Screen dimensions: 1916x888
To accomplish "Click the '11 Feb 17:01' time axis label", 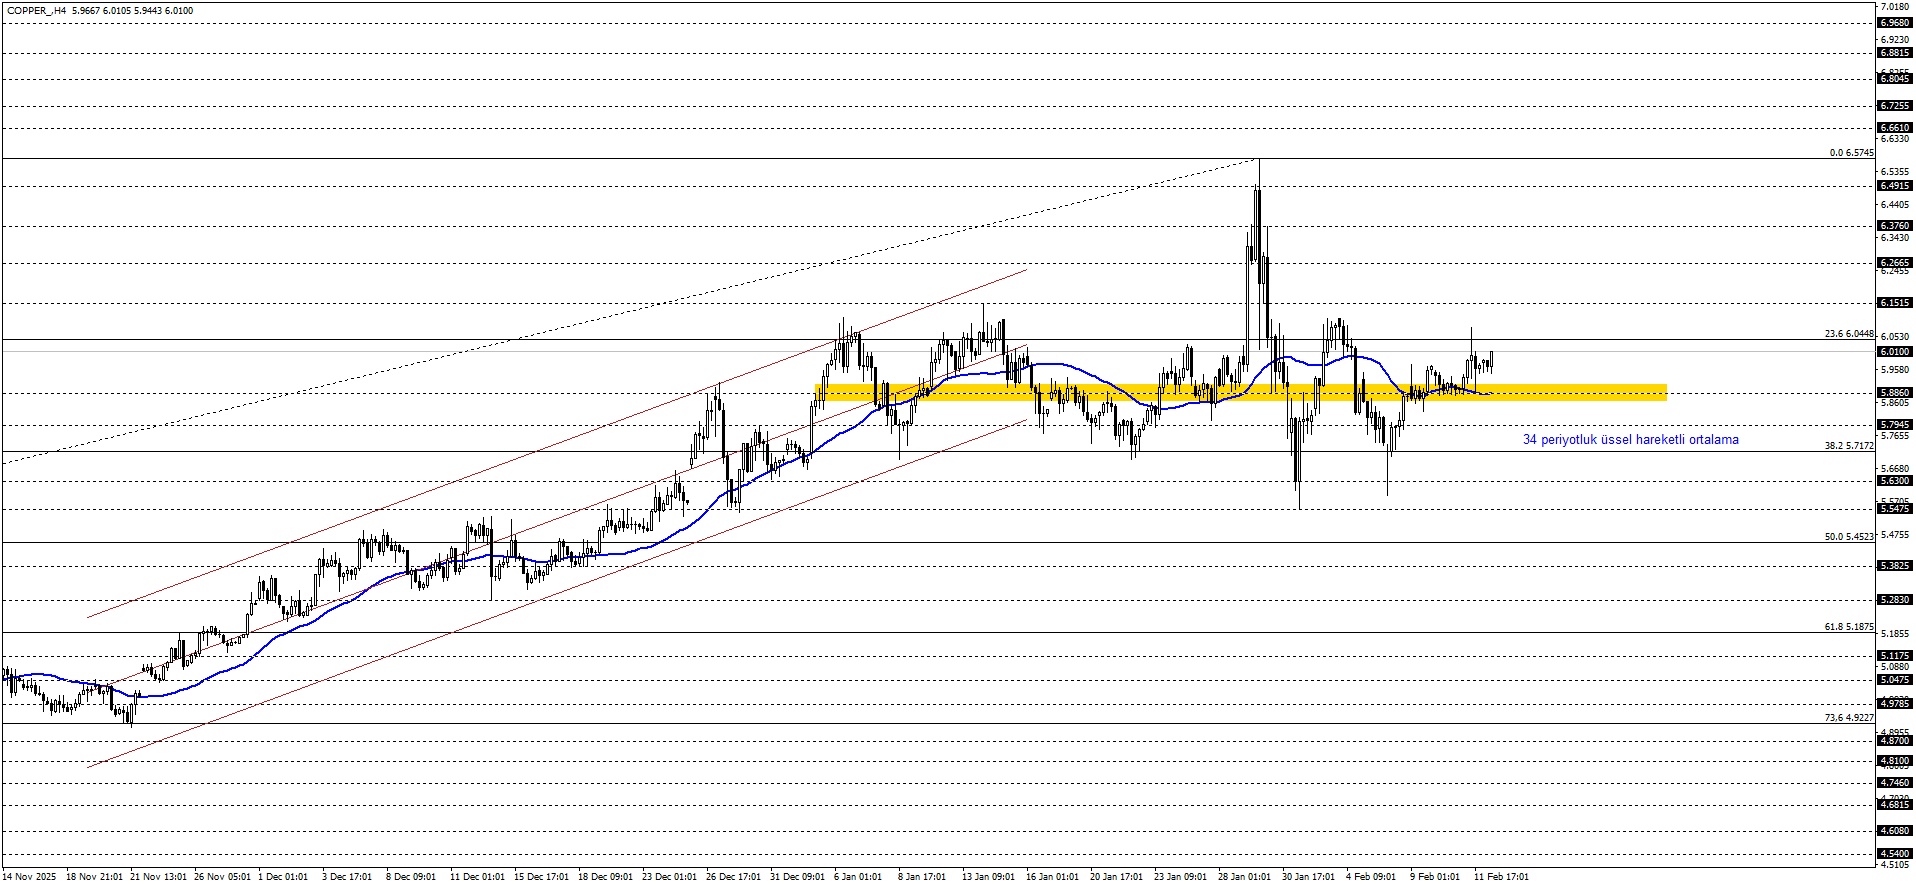I will (1501, 877).
